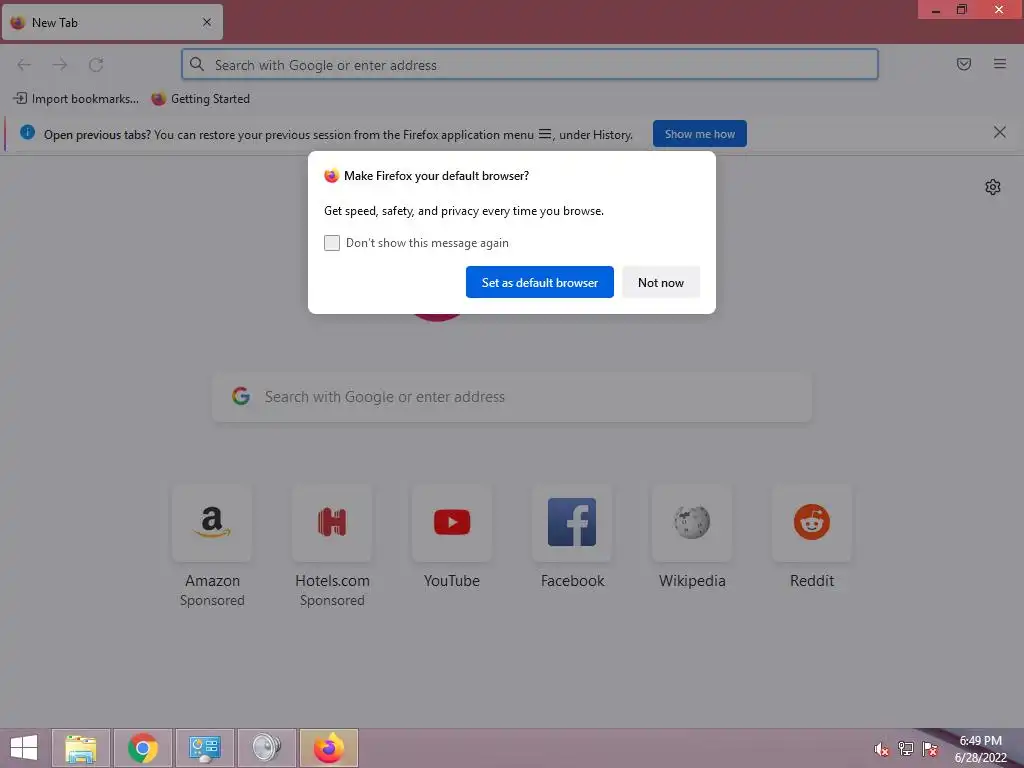
Task: Choose Not now in the dialog
Action: (661, 282)
